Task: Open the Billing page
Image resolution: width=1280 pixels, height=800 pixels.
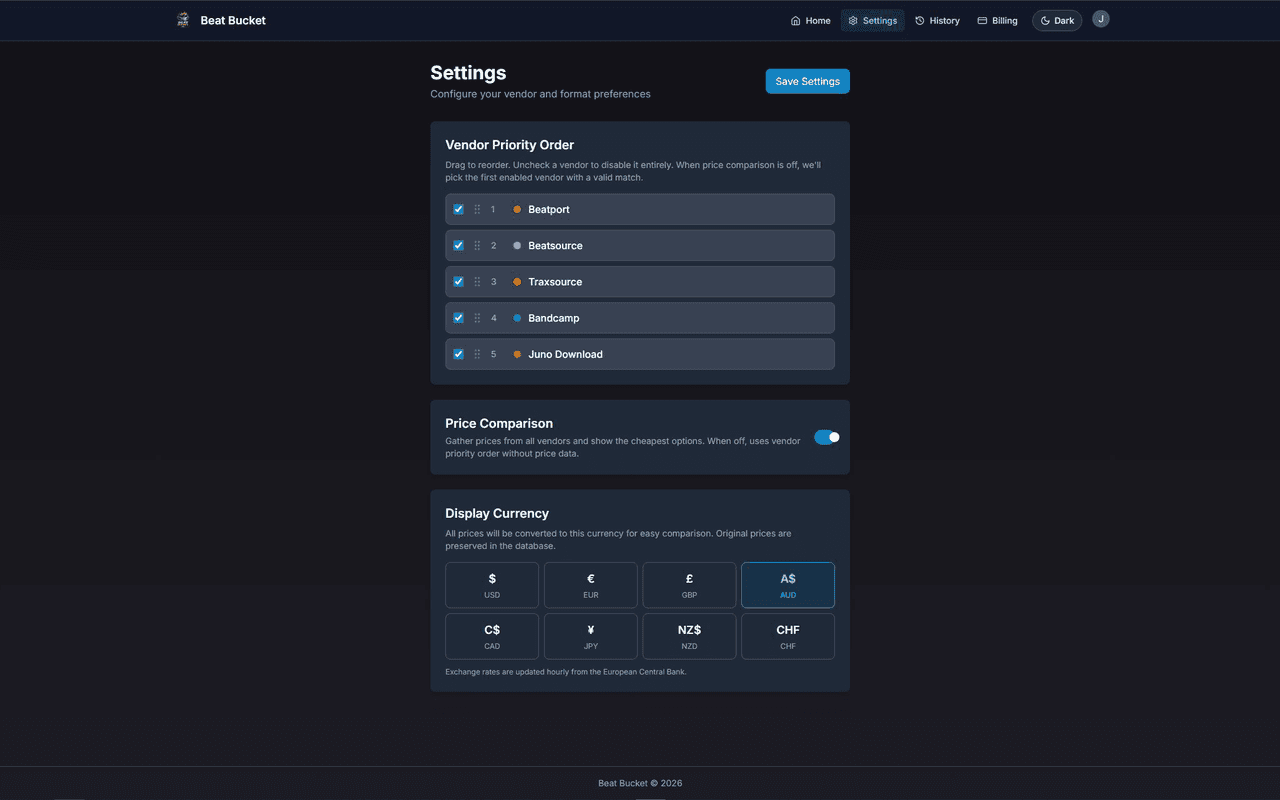Action: point(997,20)
